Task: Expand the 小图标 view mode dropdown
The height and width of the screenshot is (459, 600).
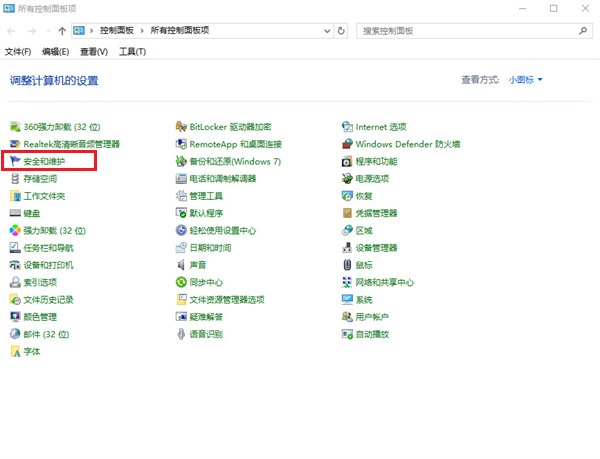Action: [x=525, y=80]
